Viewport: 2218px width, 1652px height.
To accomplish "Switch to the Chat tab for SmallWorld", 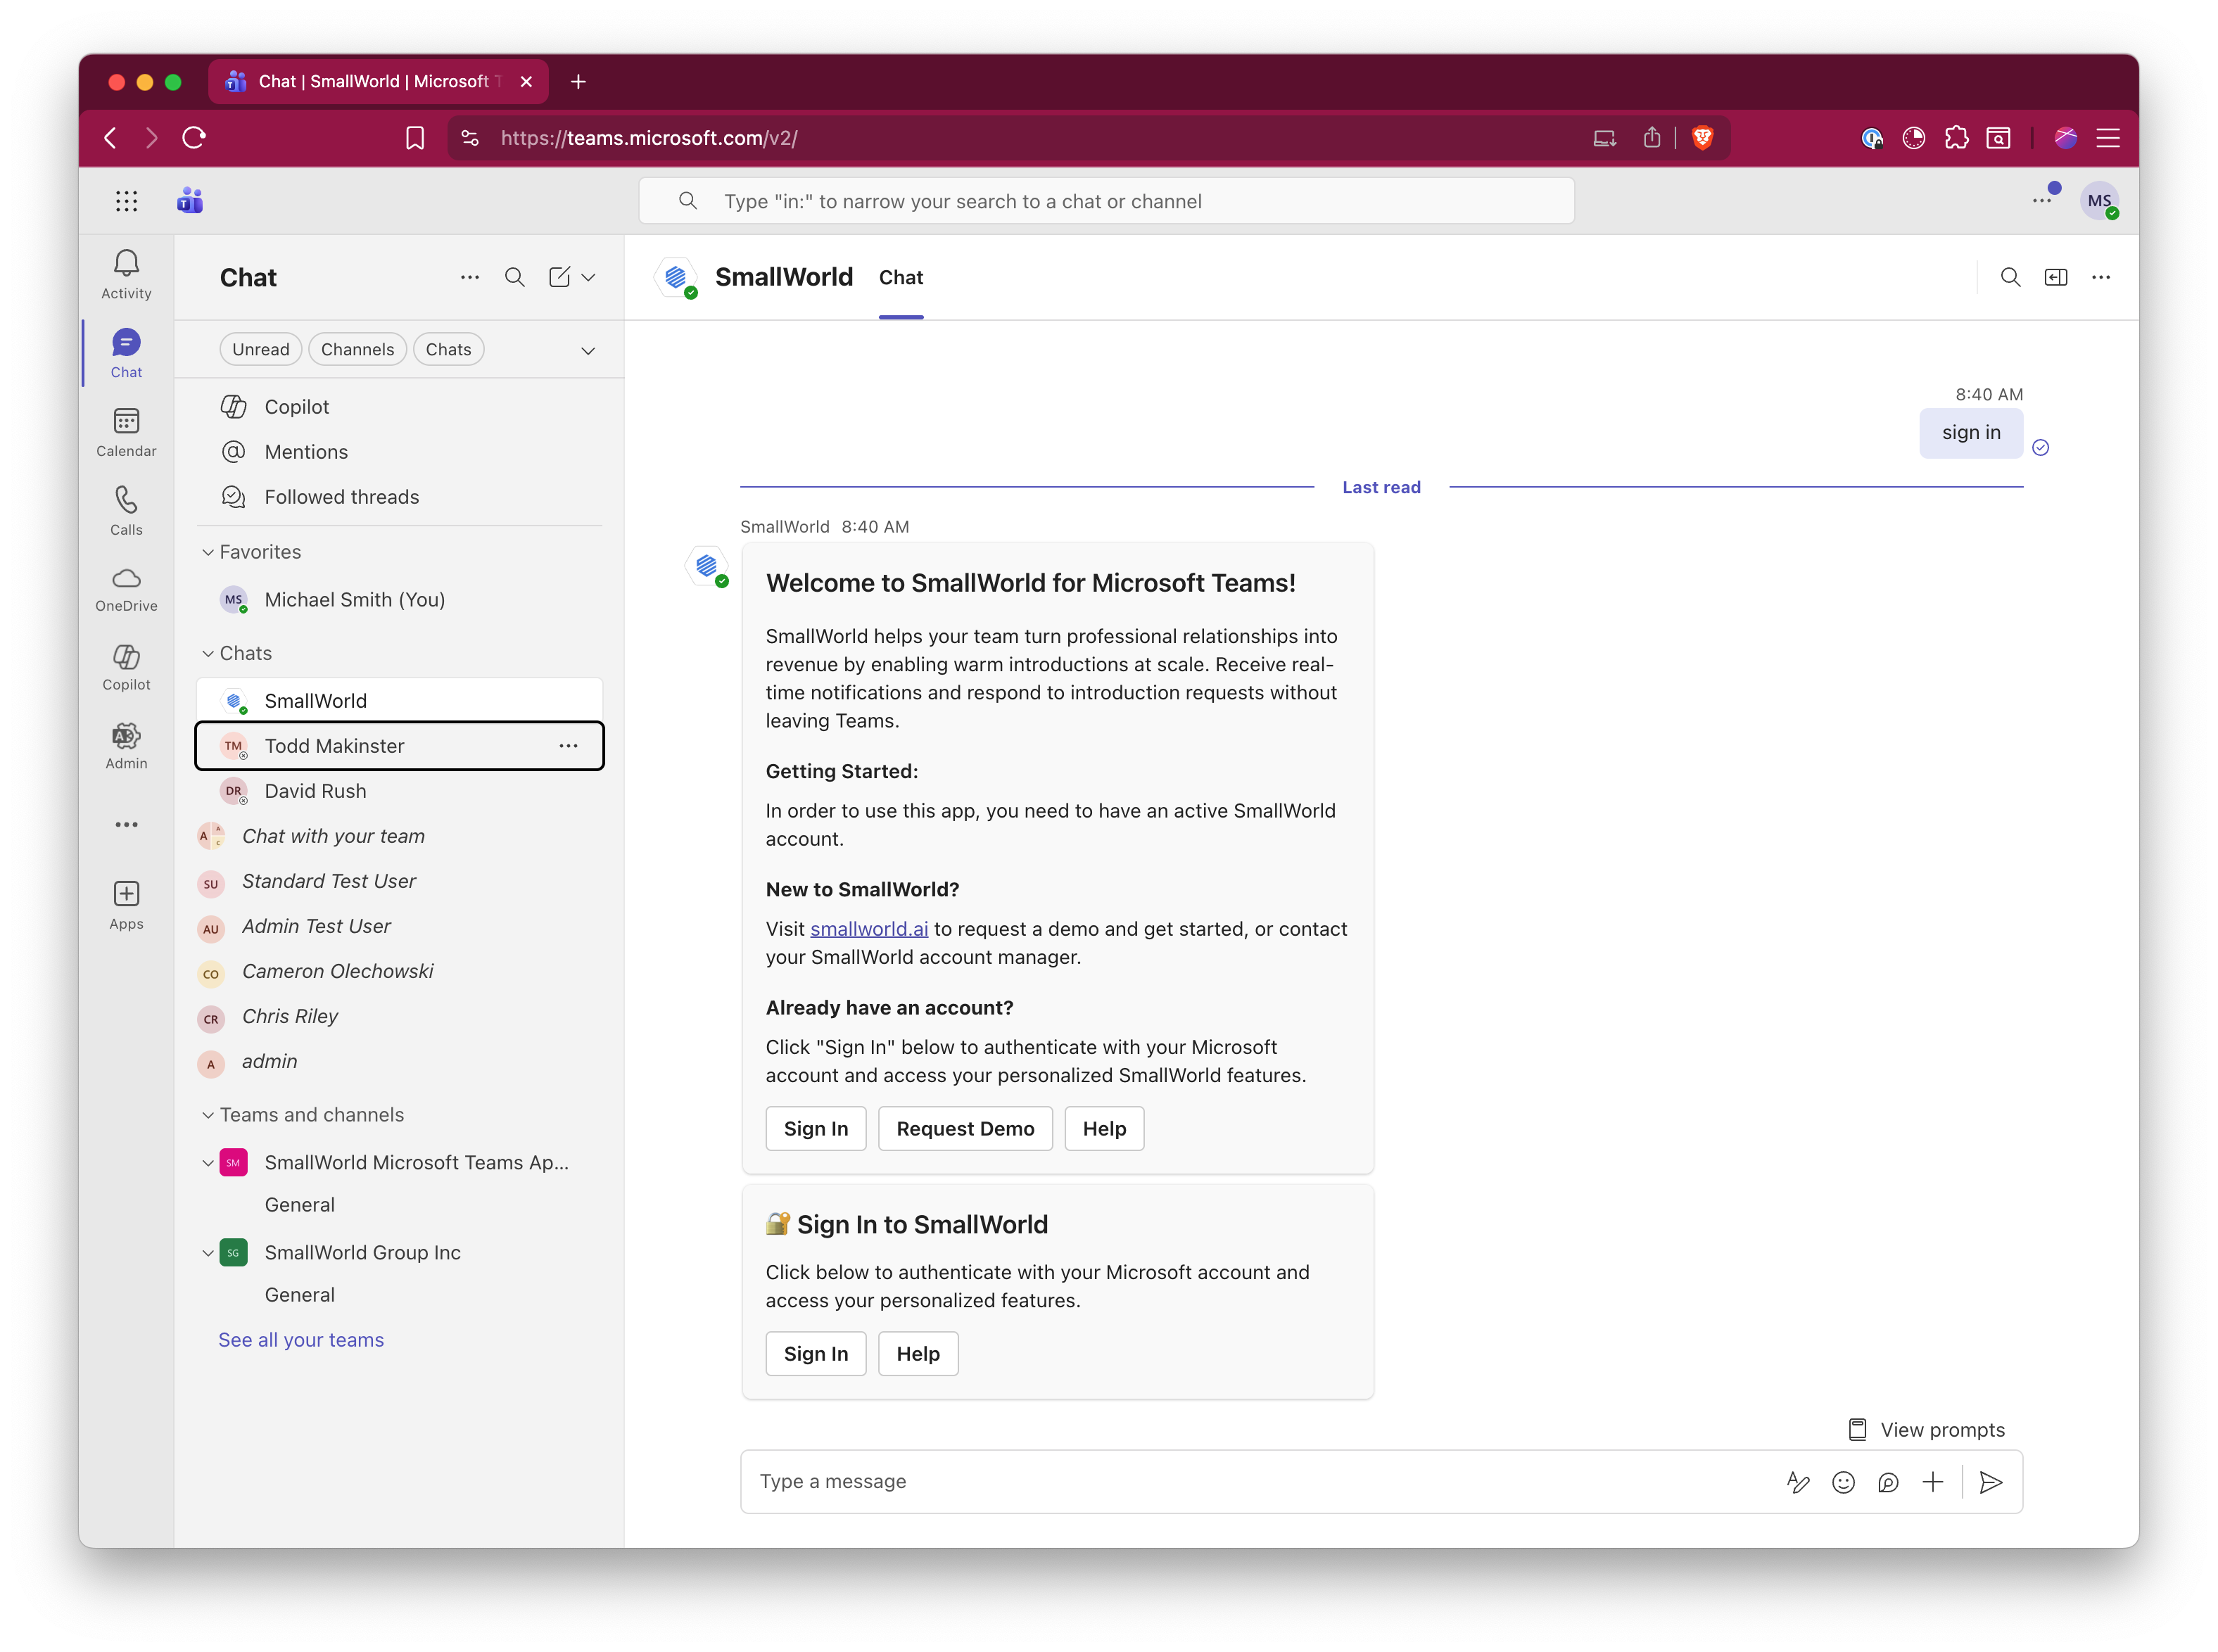I will coord(900,277).
